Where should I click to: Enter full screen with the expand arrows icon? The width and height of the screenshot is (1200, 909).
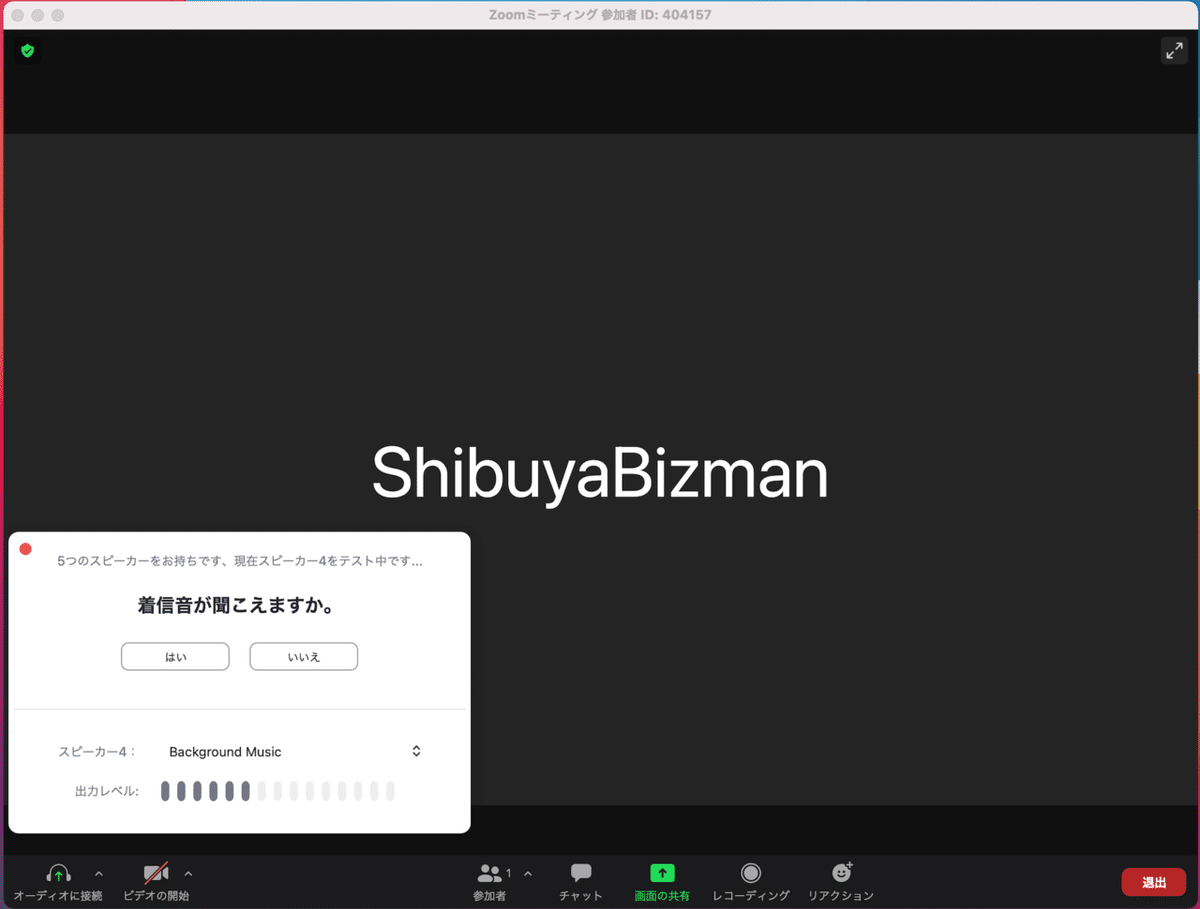click(x=1174, y=51)
